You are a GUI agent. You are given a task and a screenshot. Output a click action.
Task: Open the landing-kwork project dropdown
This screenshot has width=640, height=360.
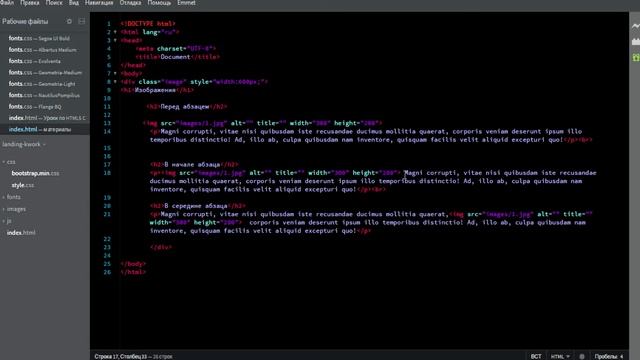point(24,144)
